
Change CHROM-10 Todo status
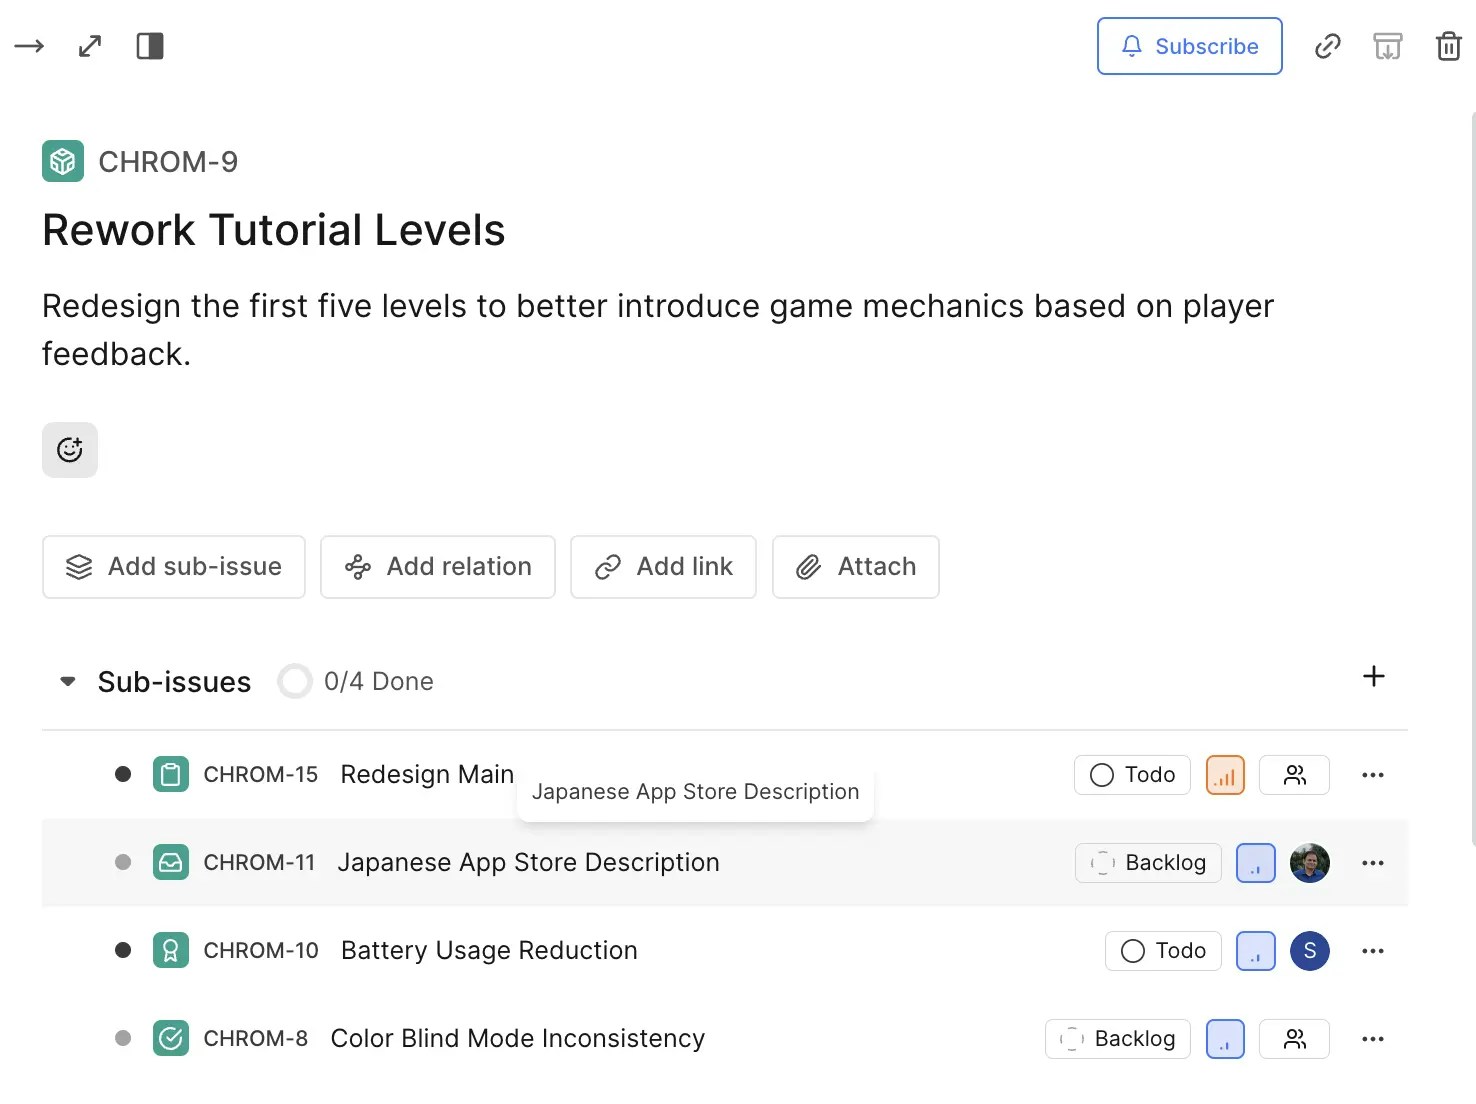click(x=1163, y=951)
